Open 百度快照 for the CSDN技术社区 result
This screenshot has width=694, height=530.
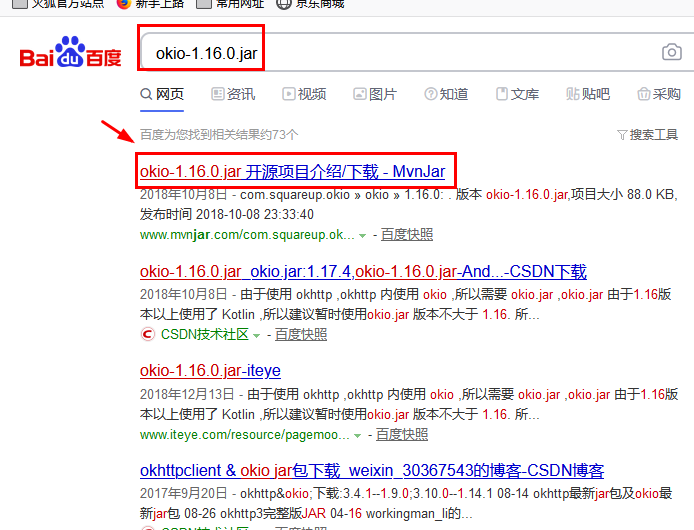tap(301, 334)
